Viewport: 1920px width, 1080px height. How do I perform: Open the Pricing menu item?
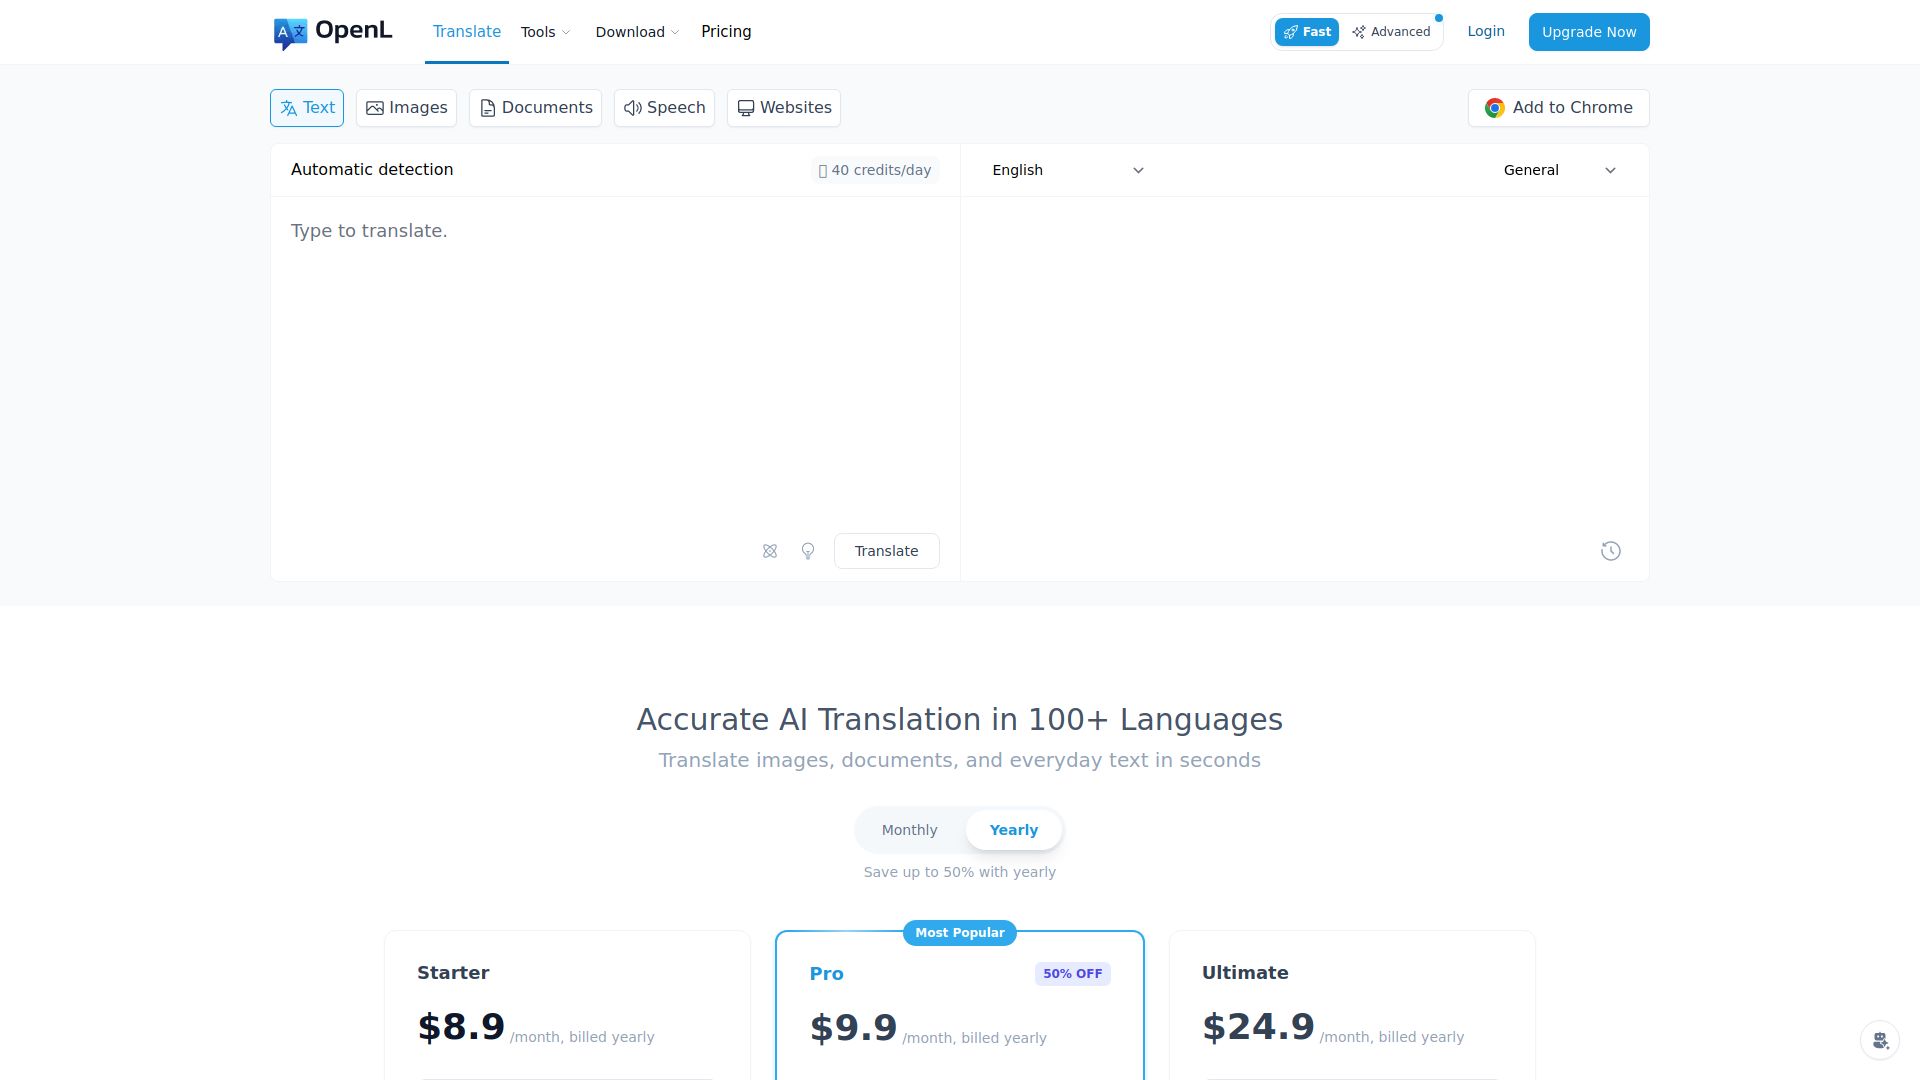tap(726, 32)
